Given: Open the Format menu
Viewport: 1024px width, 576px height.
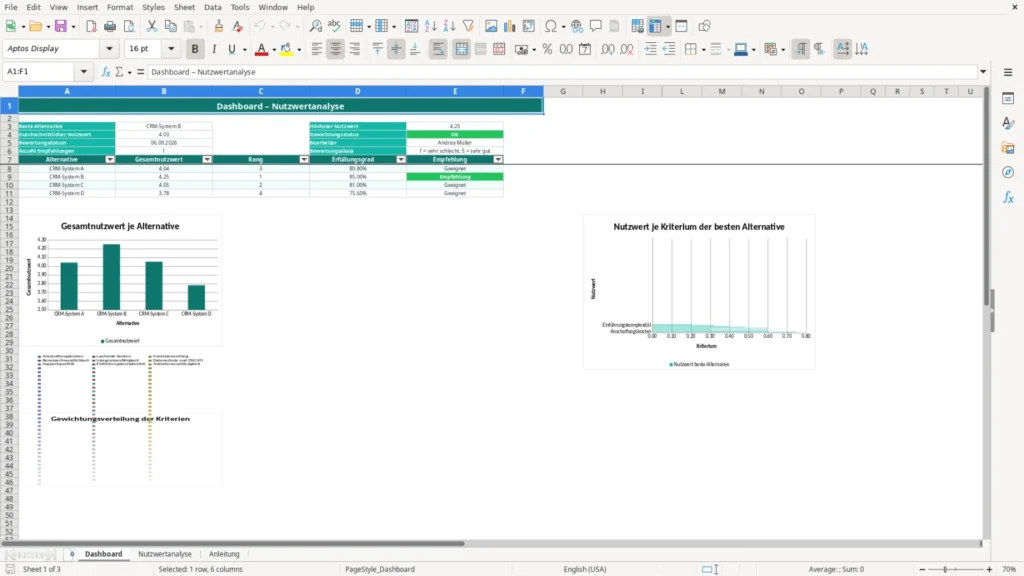Looking at the screenshot, I should [120, 7].
